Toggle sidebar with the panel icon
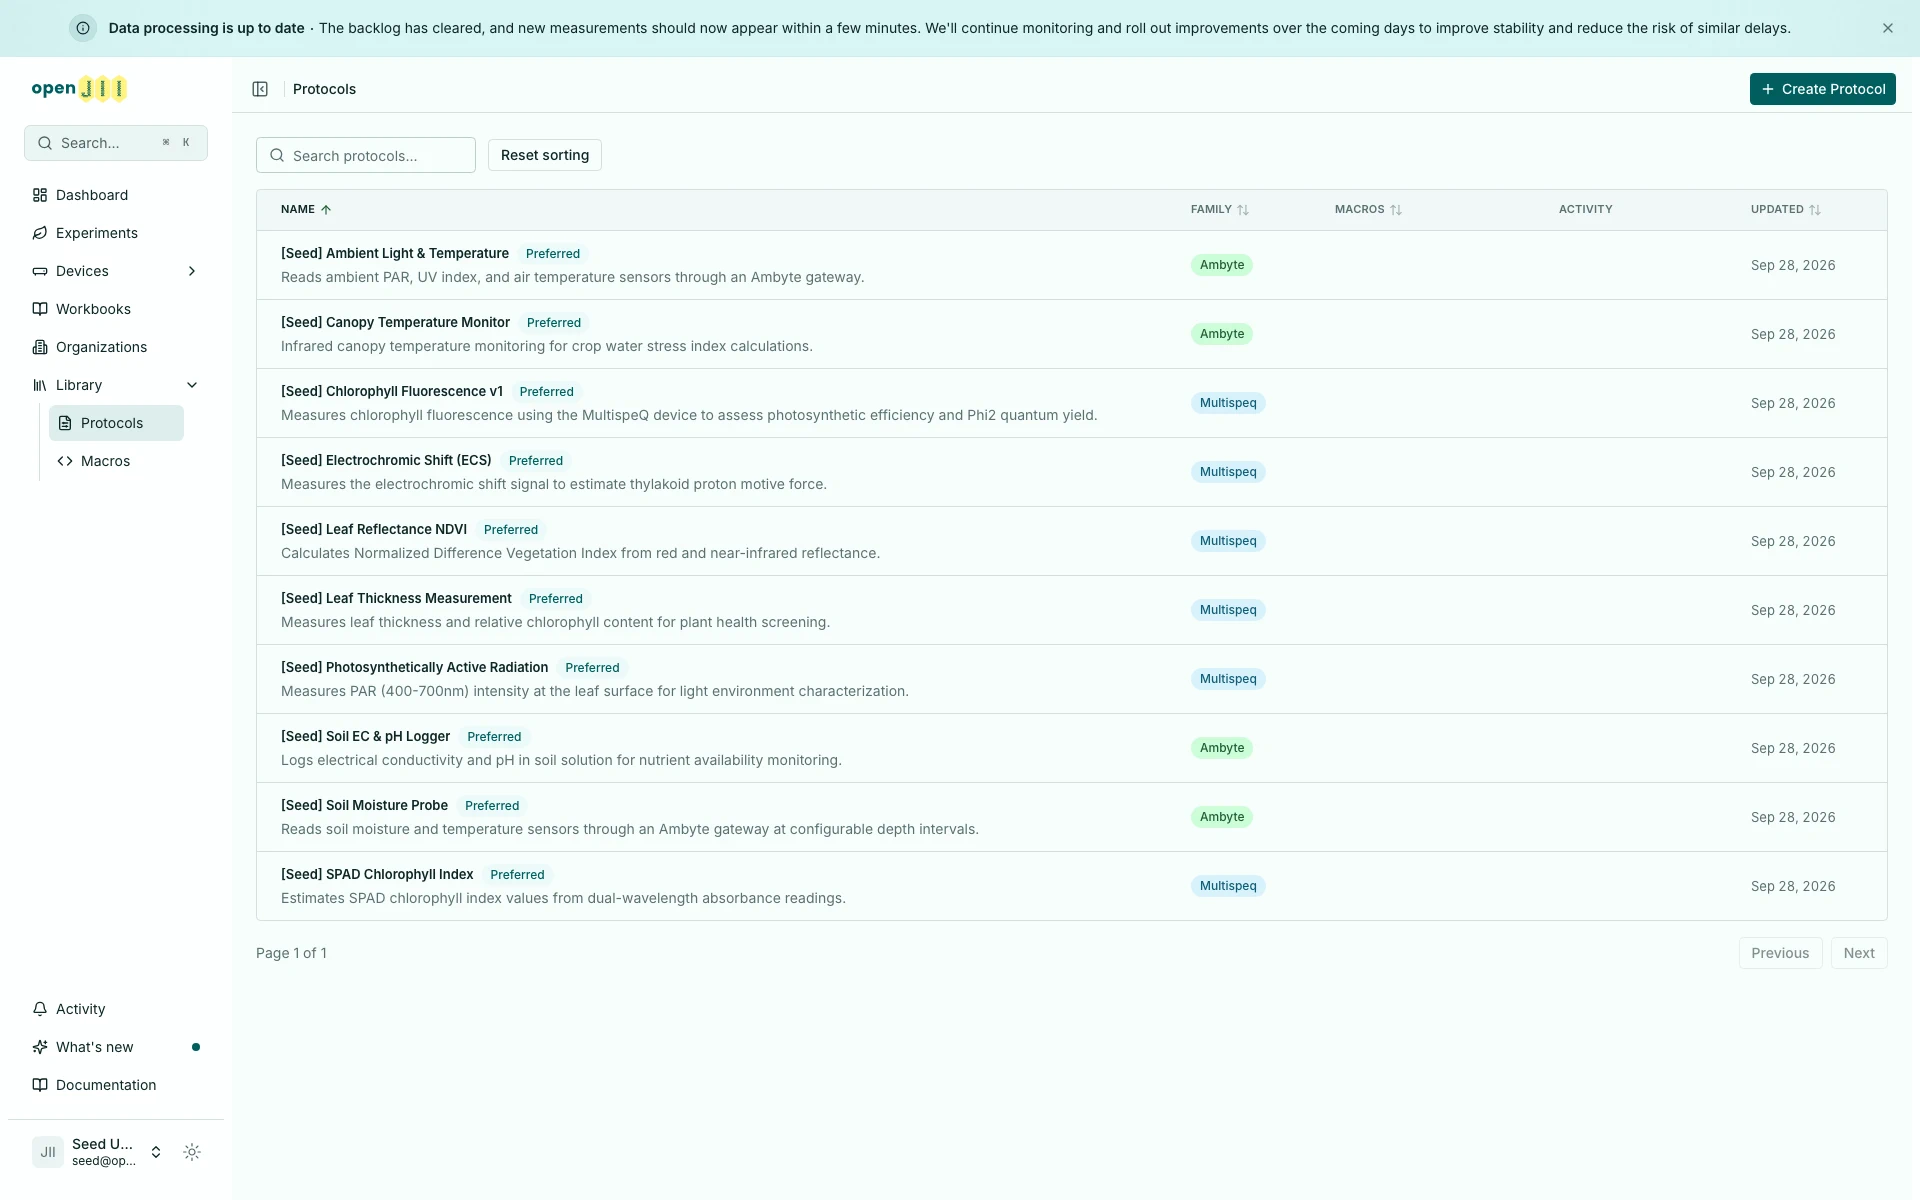Screen dimensions: 1920x1200 click(x=260, y=89)
